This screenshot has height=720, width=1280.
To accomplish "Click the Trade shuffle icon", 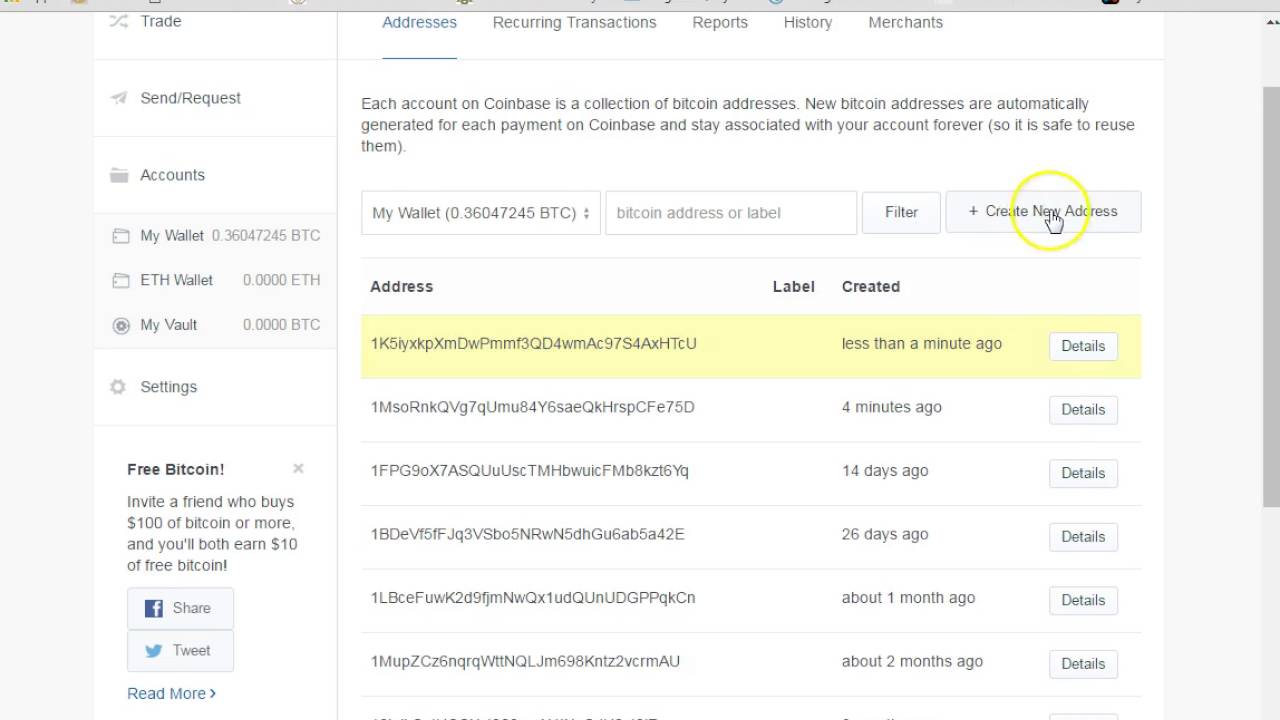I will (x=119, y=21).
